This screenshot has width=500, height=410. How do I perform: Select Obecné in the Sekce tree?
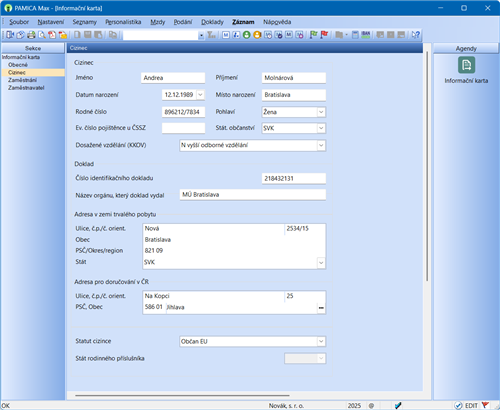click(18, 65)
